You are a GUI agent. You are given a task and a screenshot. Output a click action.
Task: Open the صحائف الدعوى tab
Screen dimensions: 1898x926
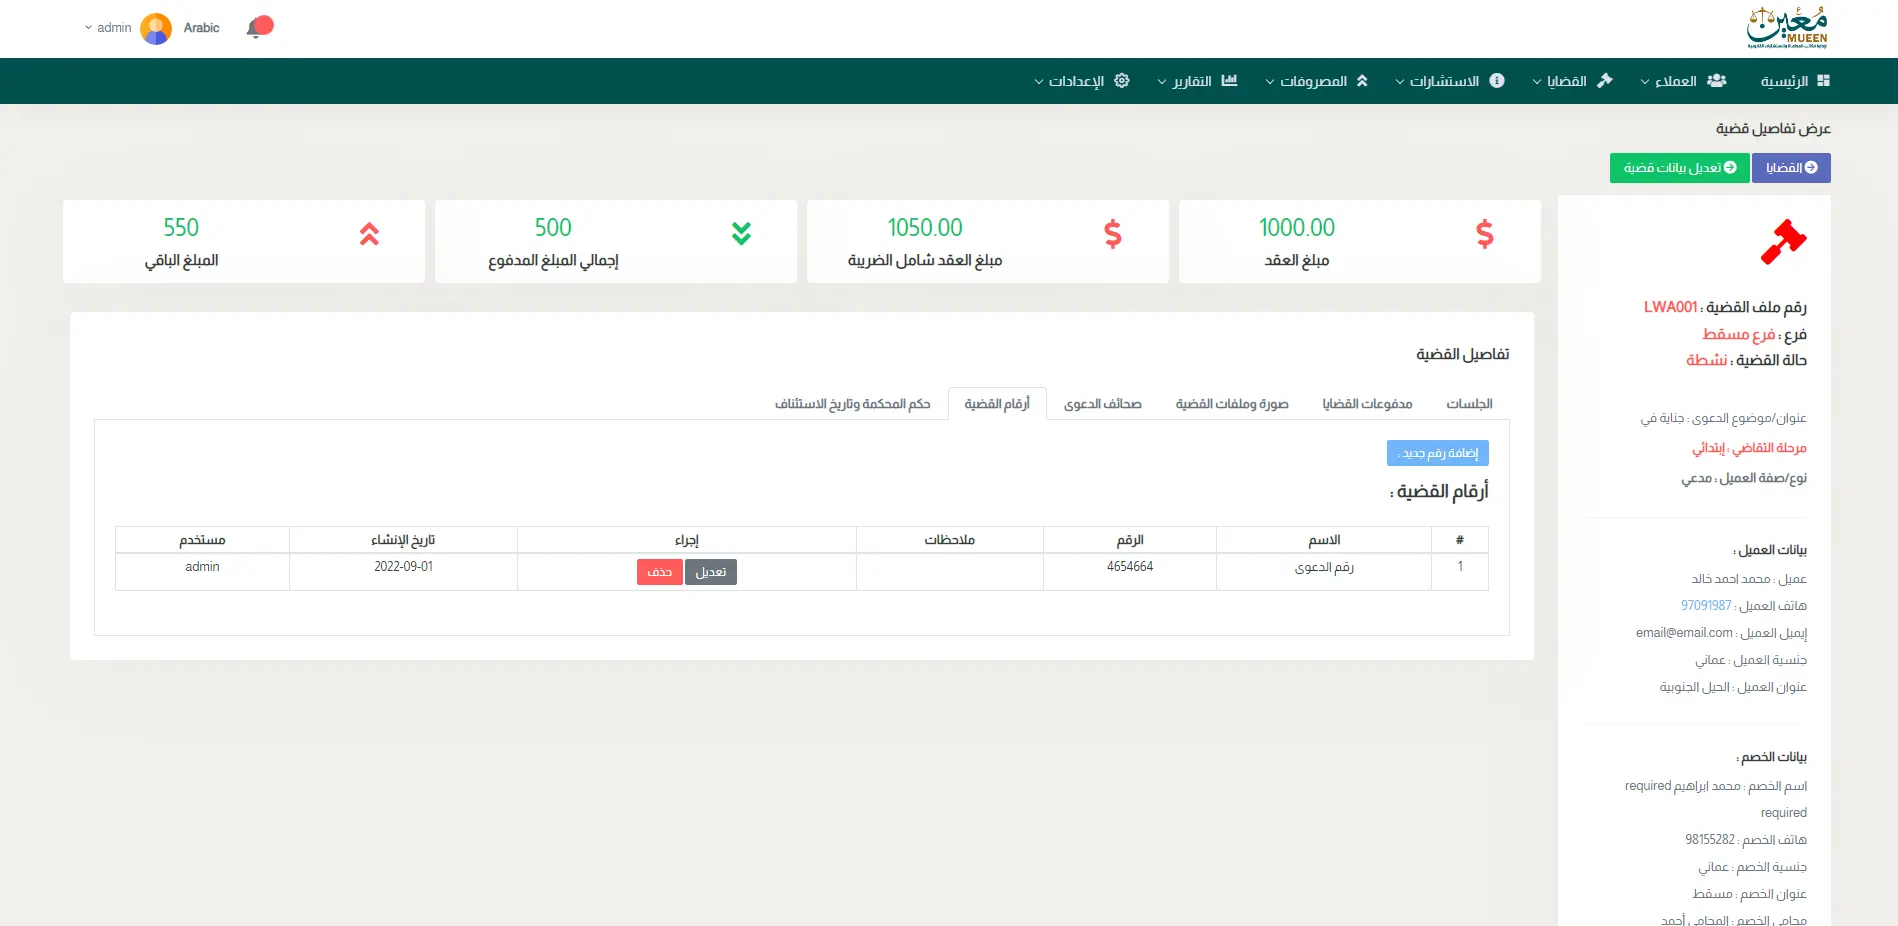click(x=1102, y=404)
